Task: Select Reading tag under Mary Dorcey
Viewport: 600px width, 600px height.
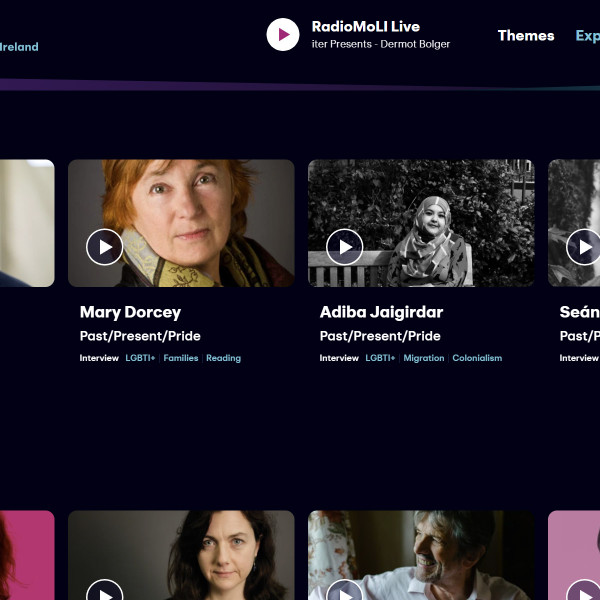Action: click(223, 358)
